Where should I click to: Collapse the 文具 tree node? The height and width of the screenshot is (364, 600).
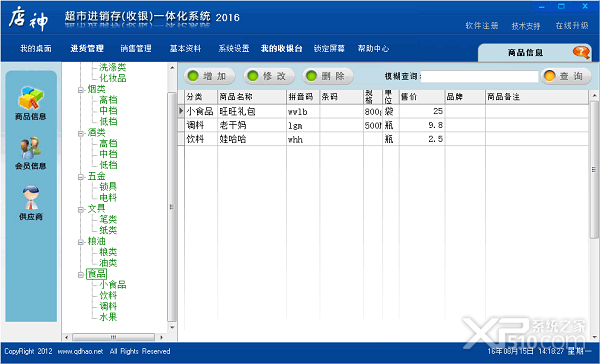pyautogui.click(x=81, y=209)
